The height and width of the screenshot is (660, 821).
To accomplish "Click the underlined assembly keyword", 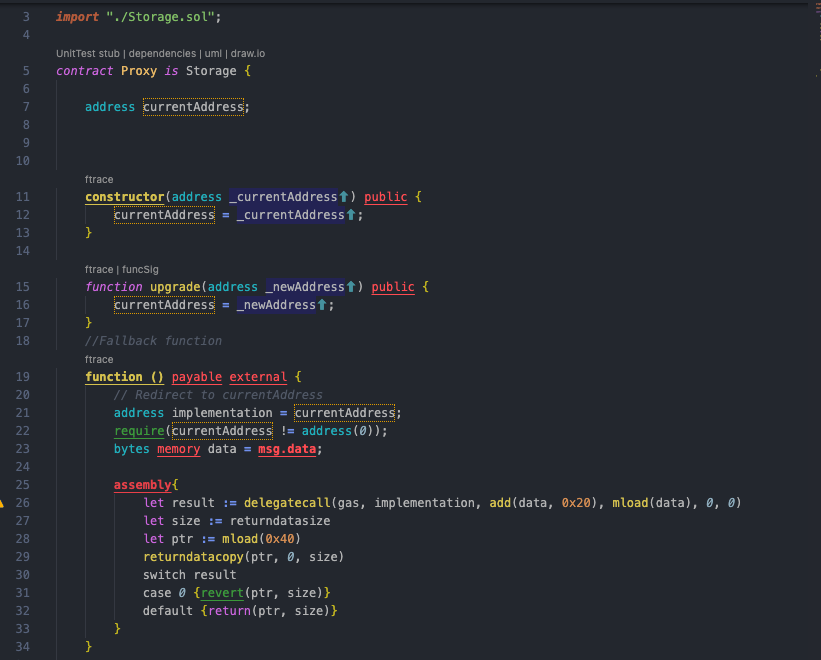I will point(143,485).
